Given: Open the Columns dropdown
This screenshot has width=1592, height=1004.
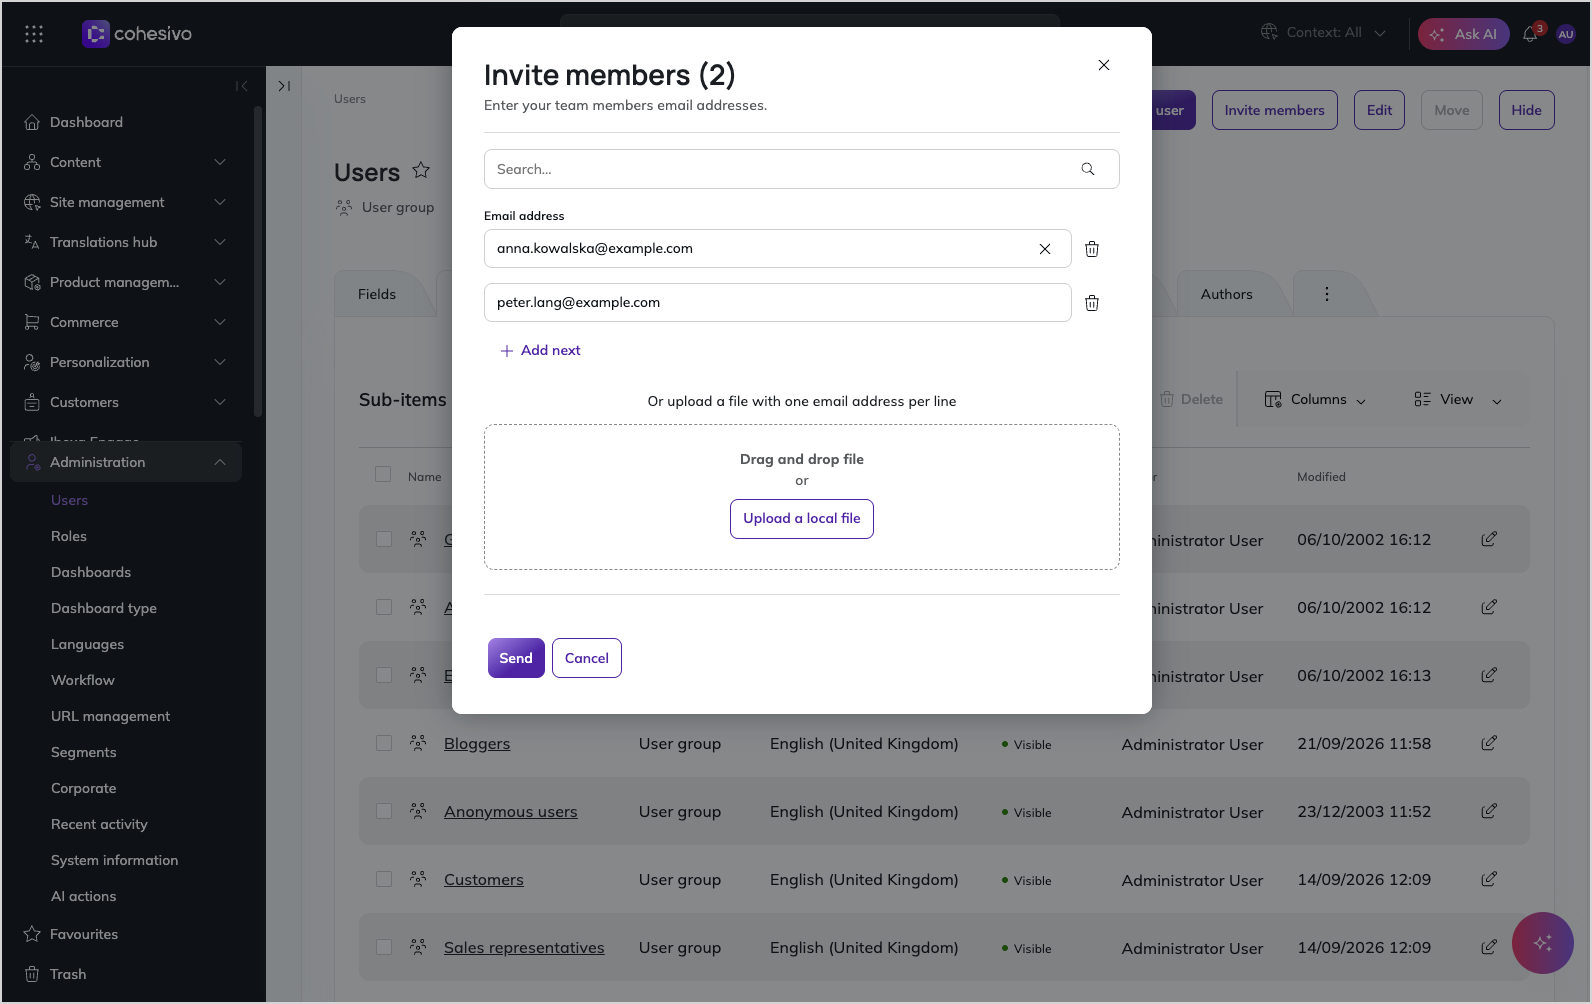Looking at the screenshot, I should coord(1315,399).
